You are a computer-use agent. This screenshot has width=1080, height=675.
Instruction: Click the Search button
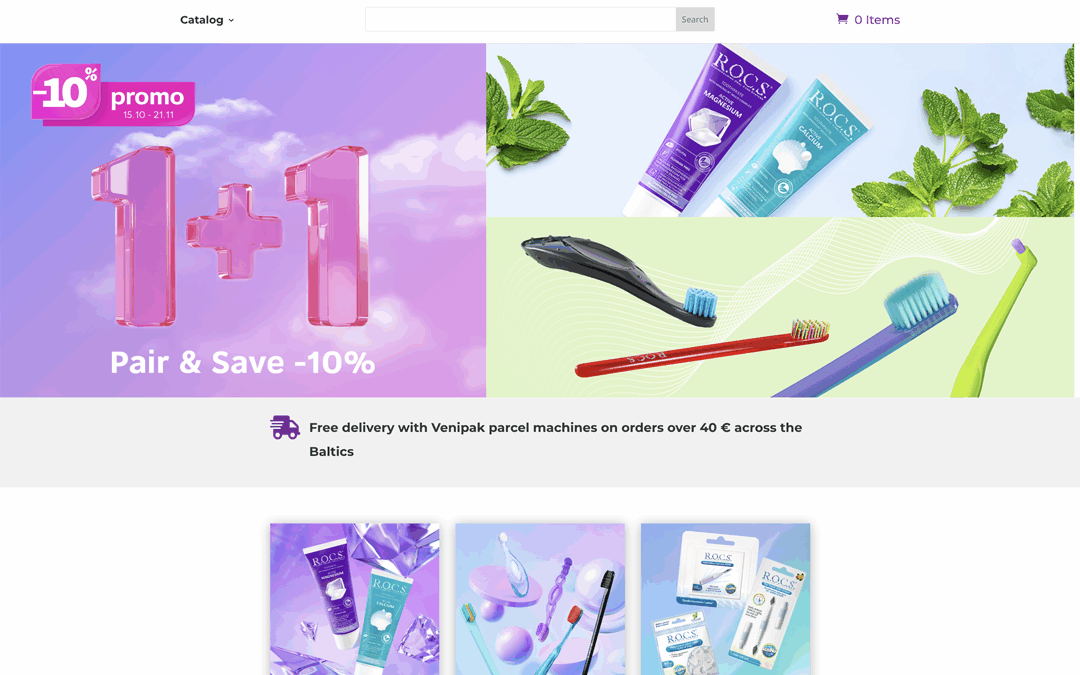[x=694, y=19]
